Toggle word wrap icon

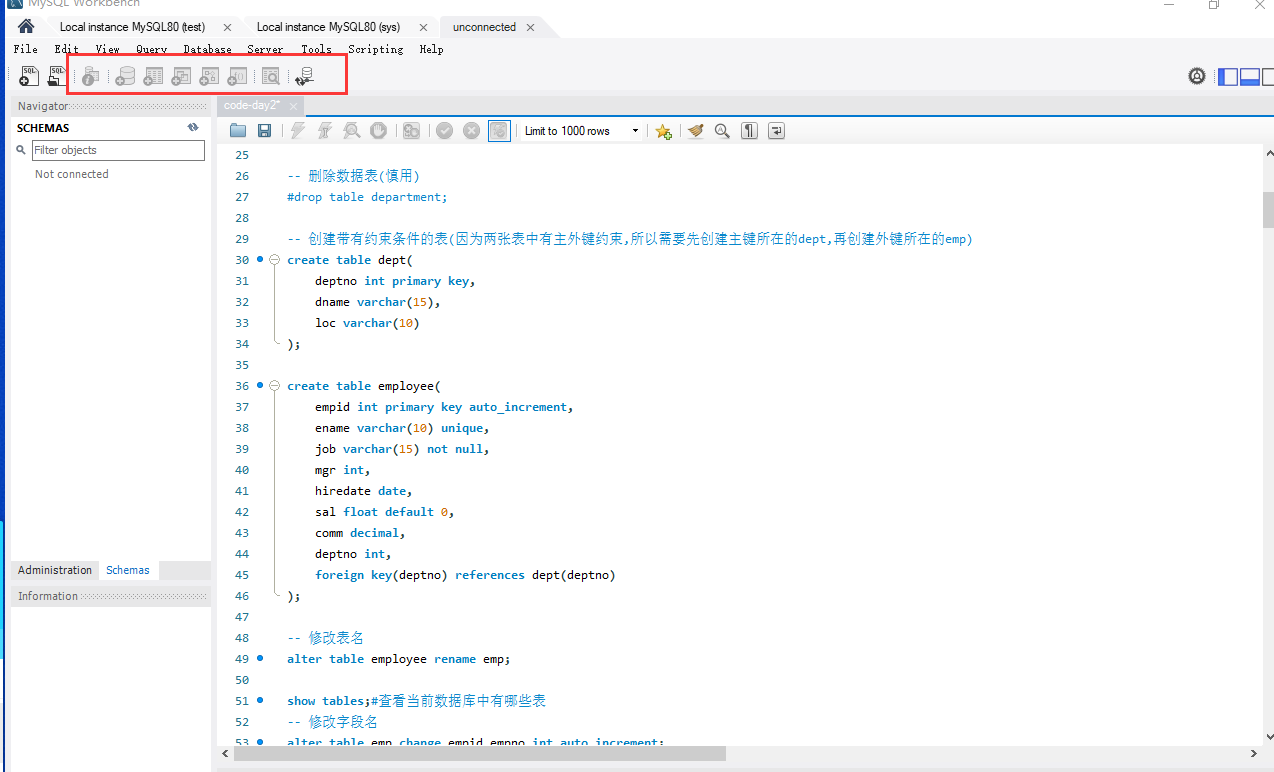pyautogui.click(x=776, y=131)
